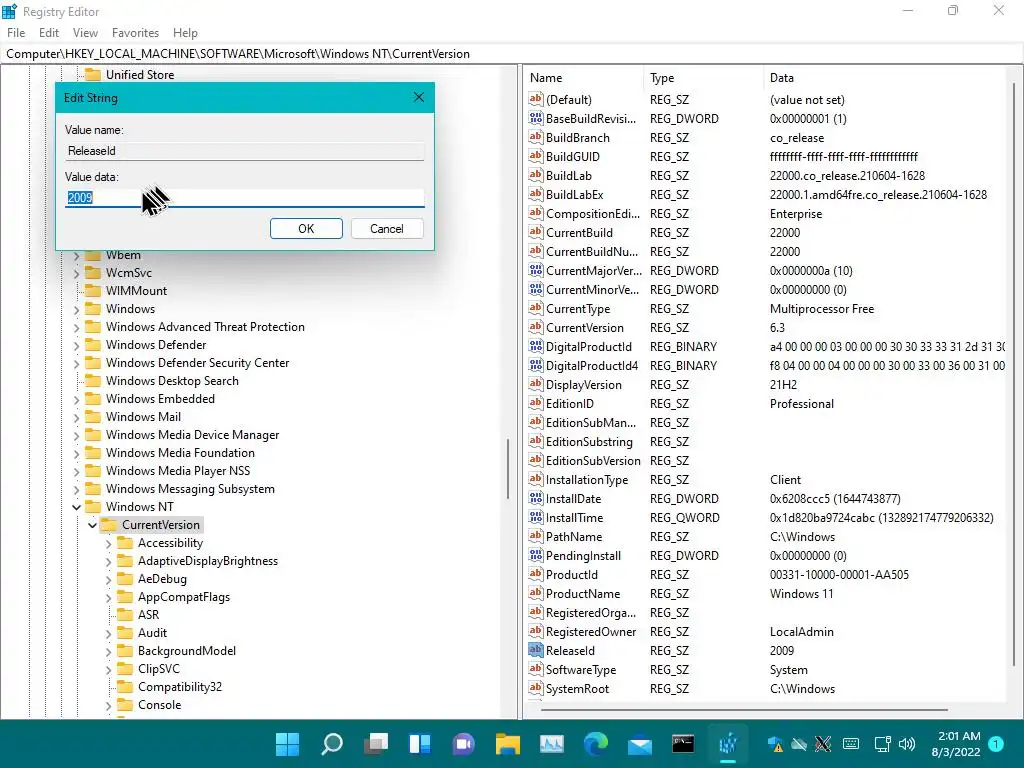
Task: Select the Windows Desktop Search key
Action: point(172,381)
